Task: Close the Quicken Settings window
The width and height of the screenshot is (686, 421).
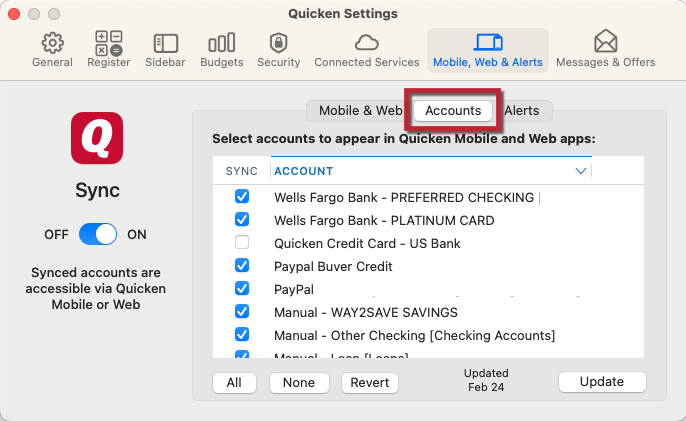Action: pos(14,14)
